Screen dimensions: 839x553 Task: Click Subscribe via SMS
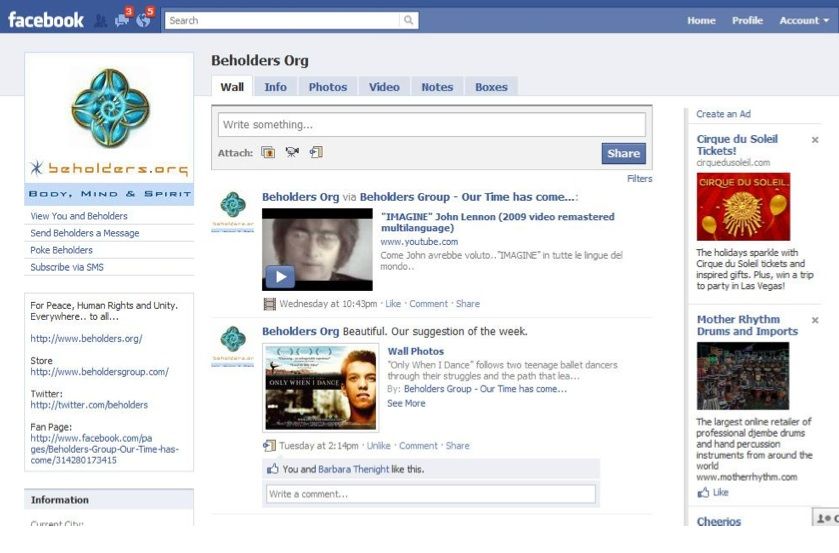67,267
